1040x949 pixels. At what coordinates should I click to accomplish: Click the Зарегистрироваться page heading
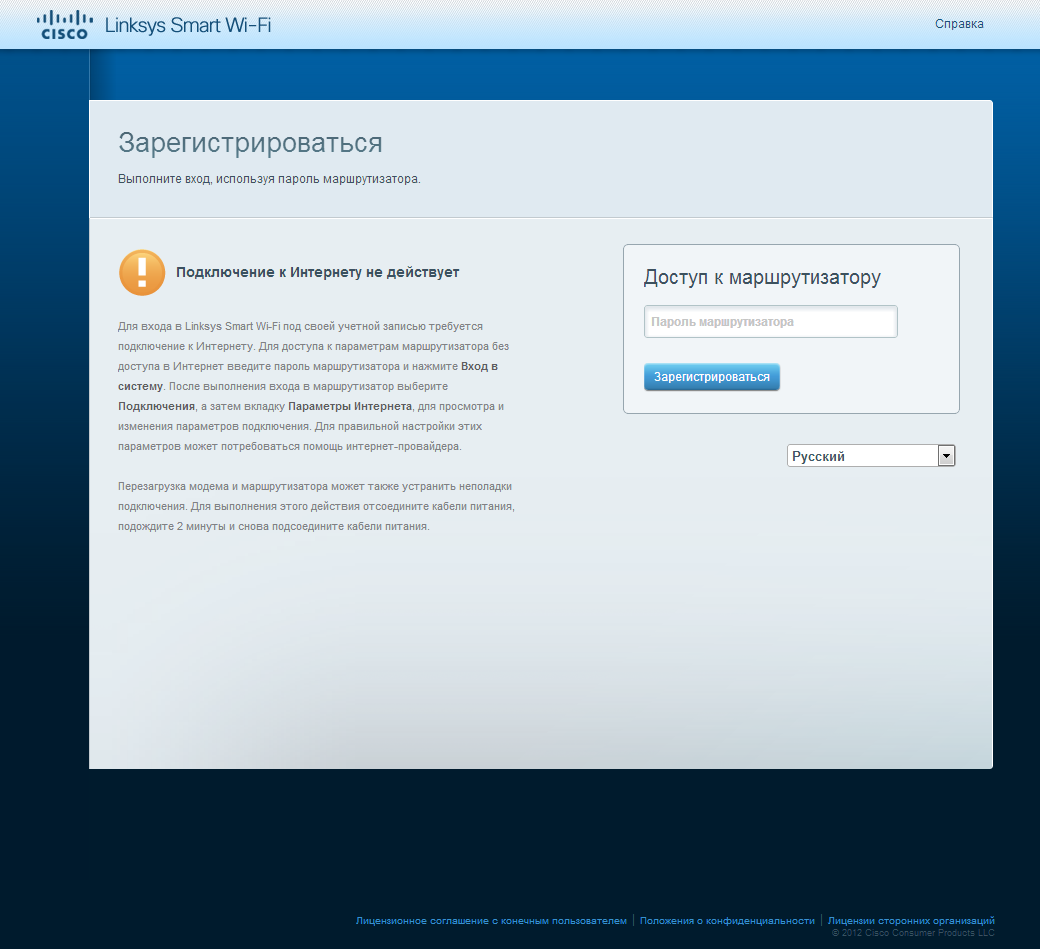pos(250,143)
